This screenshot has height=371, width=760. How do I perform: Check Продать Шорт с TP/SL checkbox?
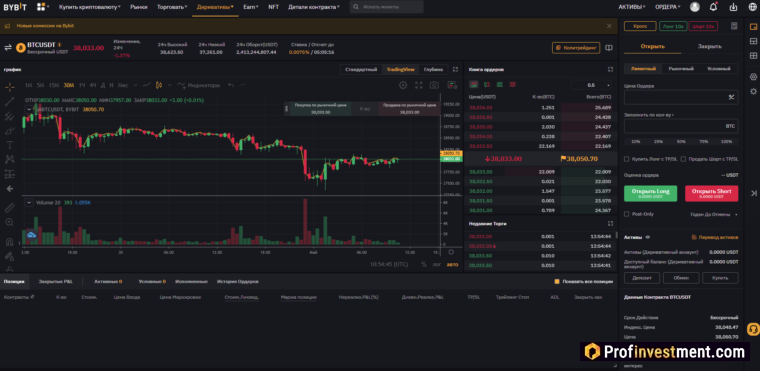click(683, 159)
